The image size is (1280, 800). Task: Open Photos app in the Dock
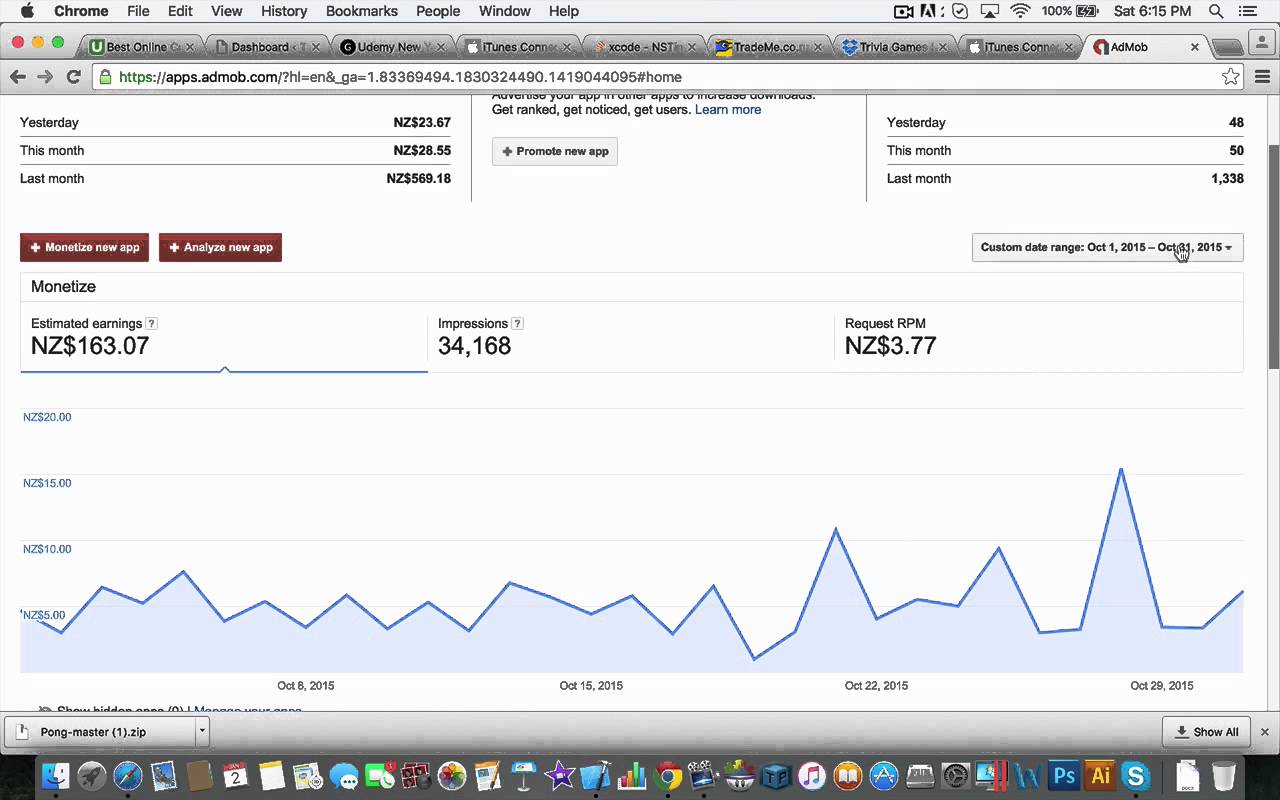(x=452, y=775)
